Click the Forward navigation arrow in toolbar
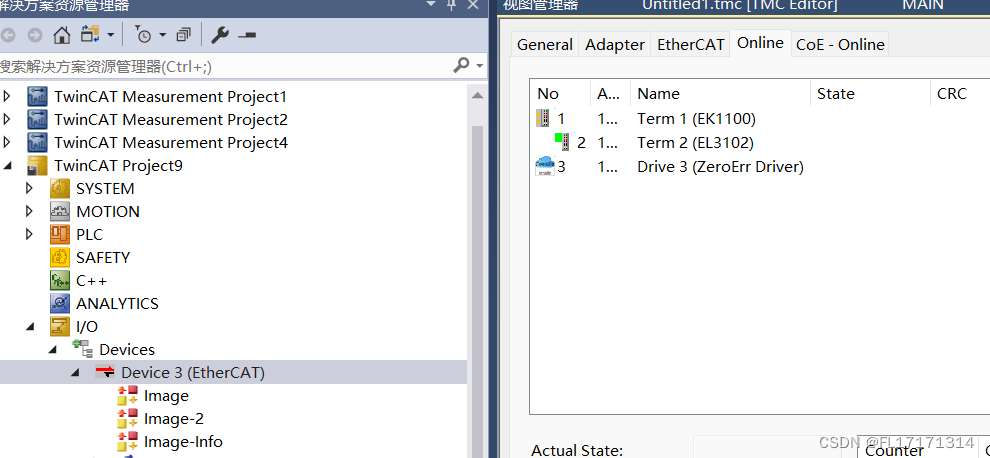The height and width of the screenshot is (458, 990). [35, 35]
